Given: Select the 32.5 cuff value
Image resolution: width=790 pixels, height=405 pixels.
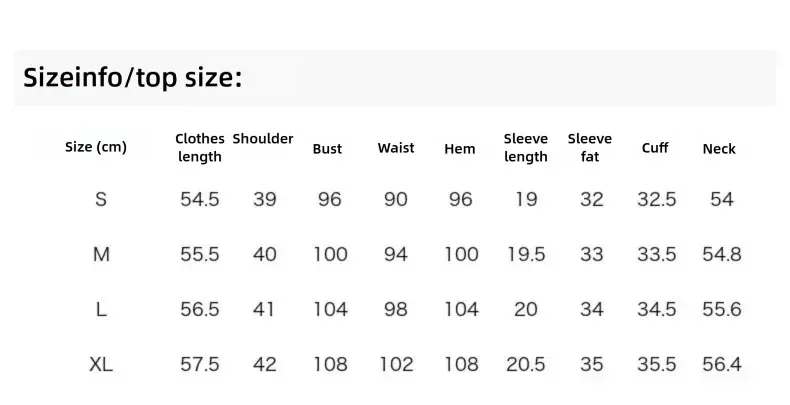Looking at the screenshot, I should tap(656, 199).
